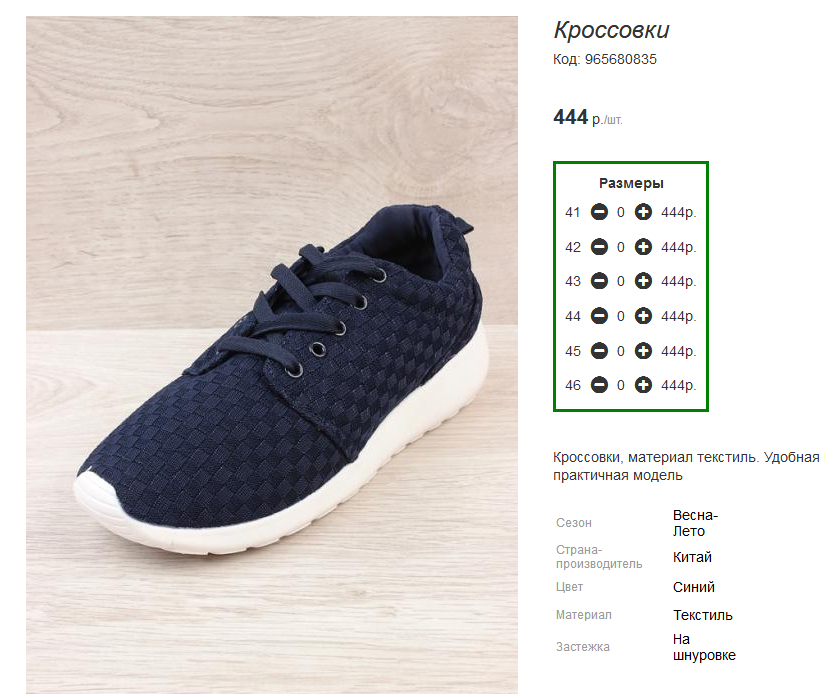
Task: Click the size 46 quantity value
Action: coord(621,385)
